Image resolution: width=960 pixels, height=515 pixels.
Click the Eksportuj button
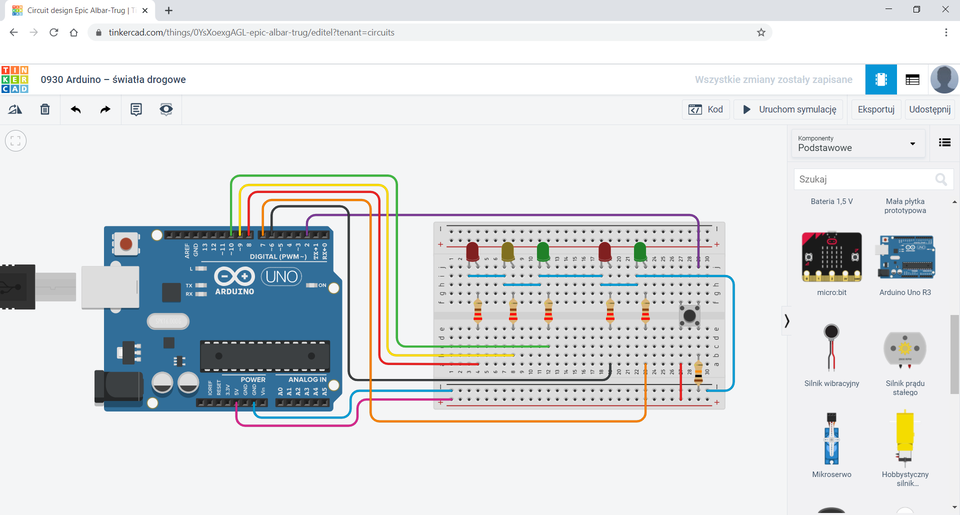876,110
